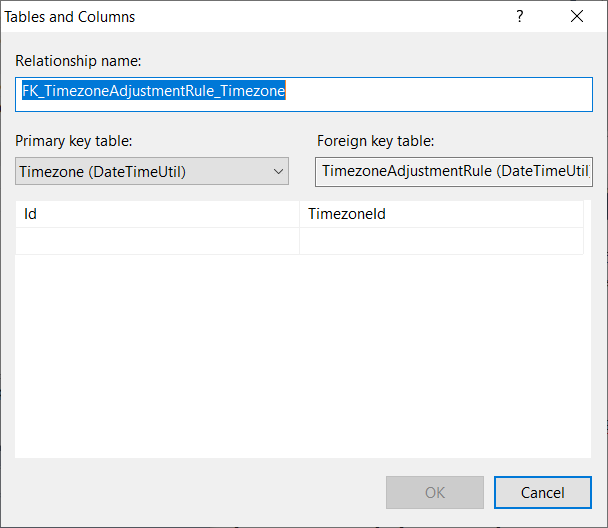Click into the Relationship name text field
The image size is (608, 528).
tap(440, 91)
